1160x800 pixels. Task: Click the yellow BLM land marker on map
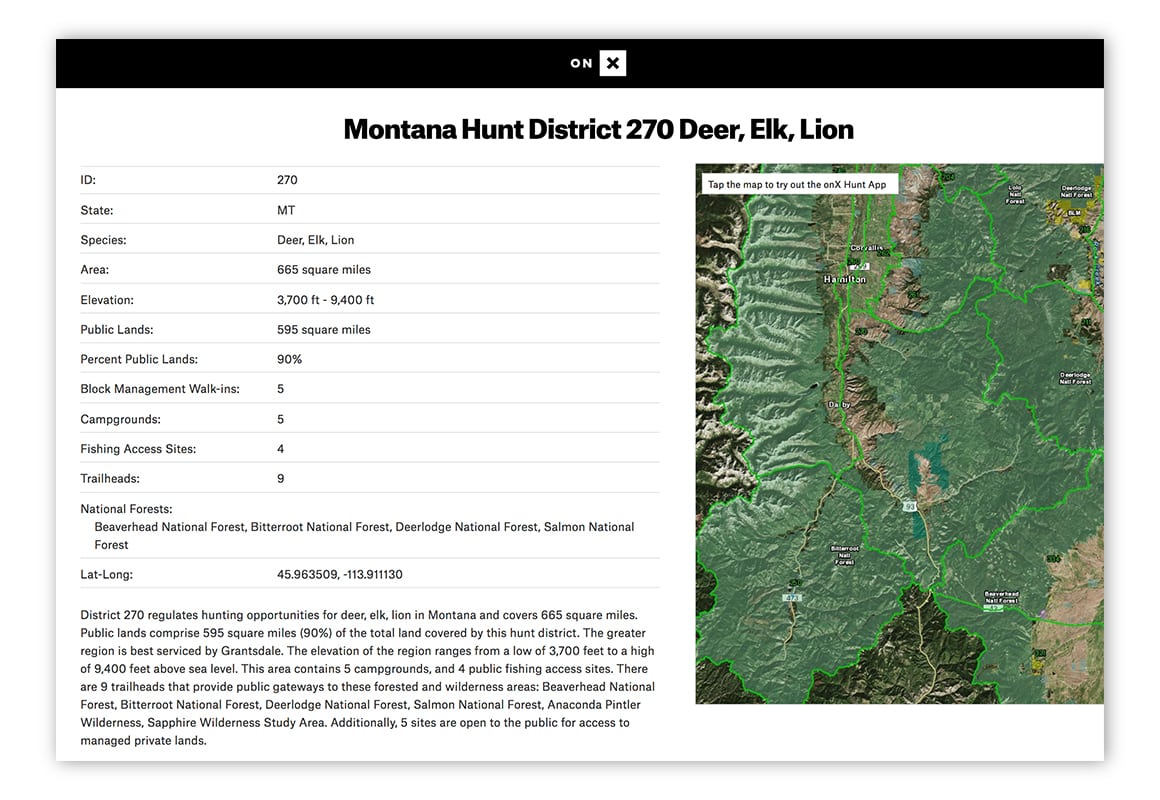1075,212
